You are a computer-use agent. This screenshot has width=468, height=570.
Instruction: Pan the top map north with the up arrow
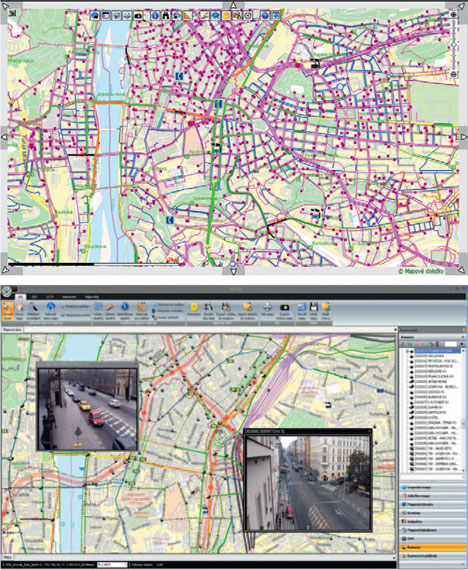[233, 5]
